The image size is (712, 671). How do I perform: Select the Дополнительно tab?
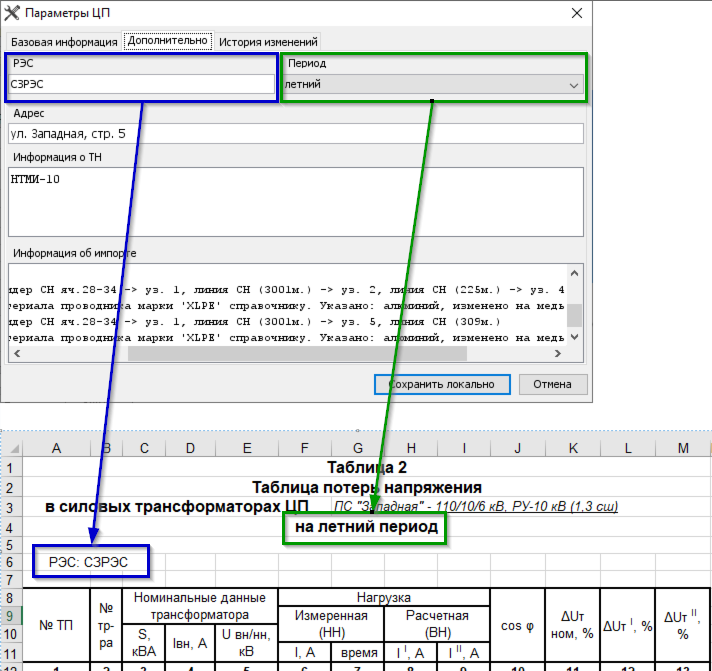(168, 41)
